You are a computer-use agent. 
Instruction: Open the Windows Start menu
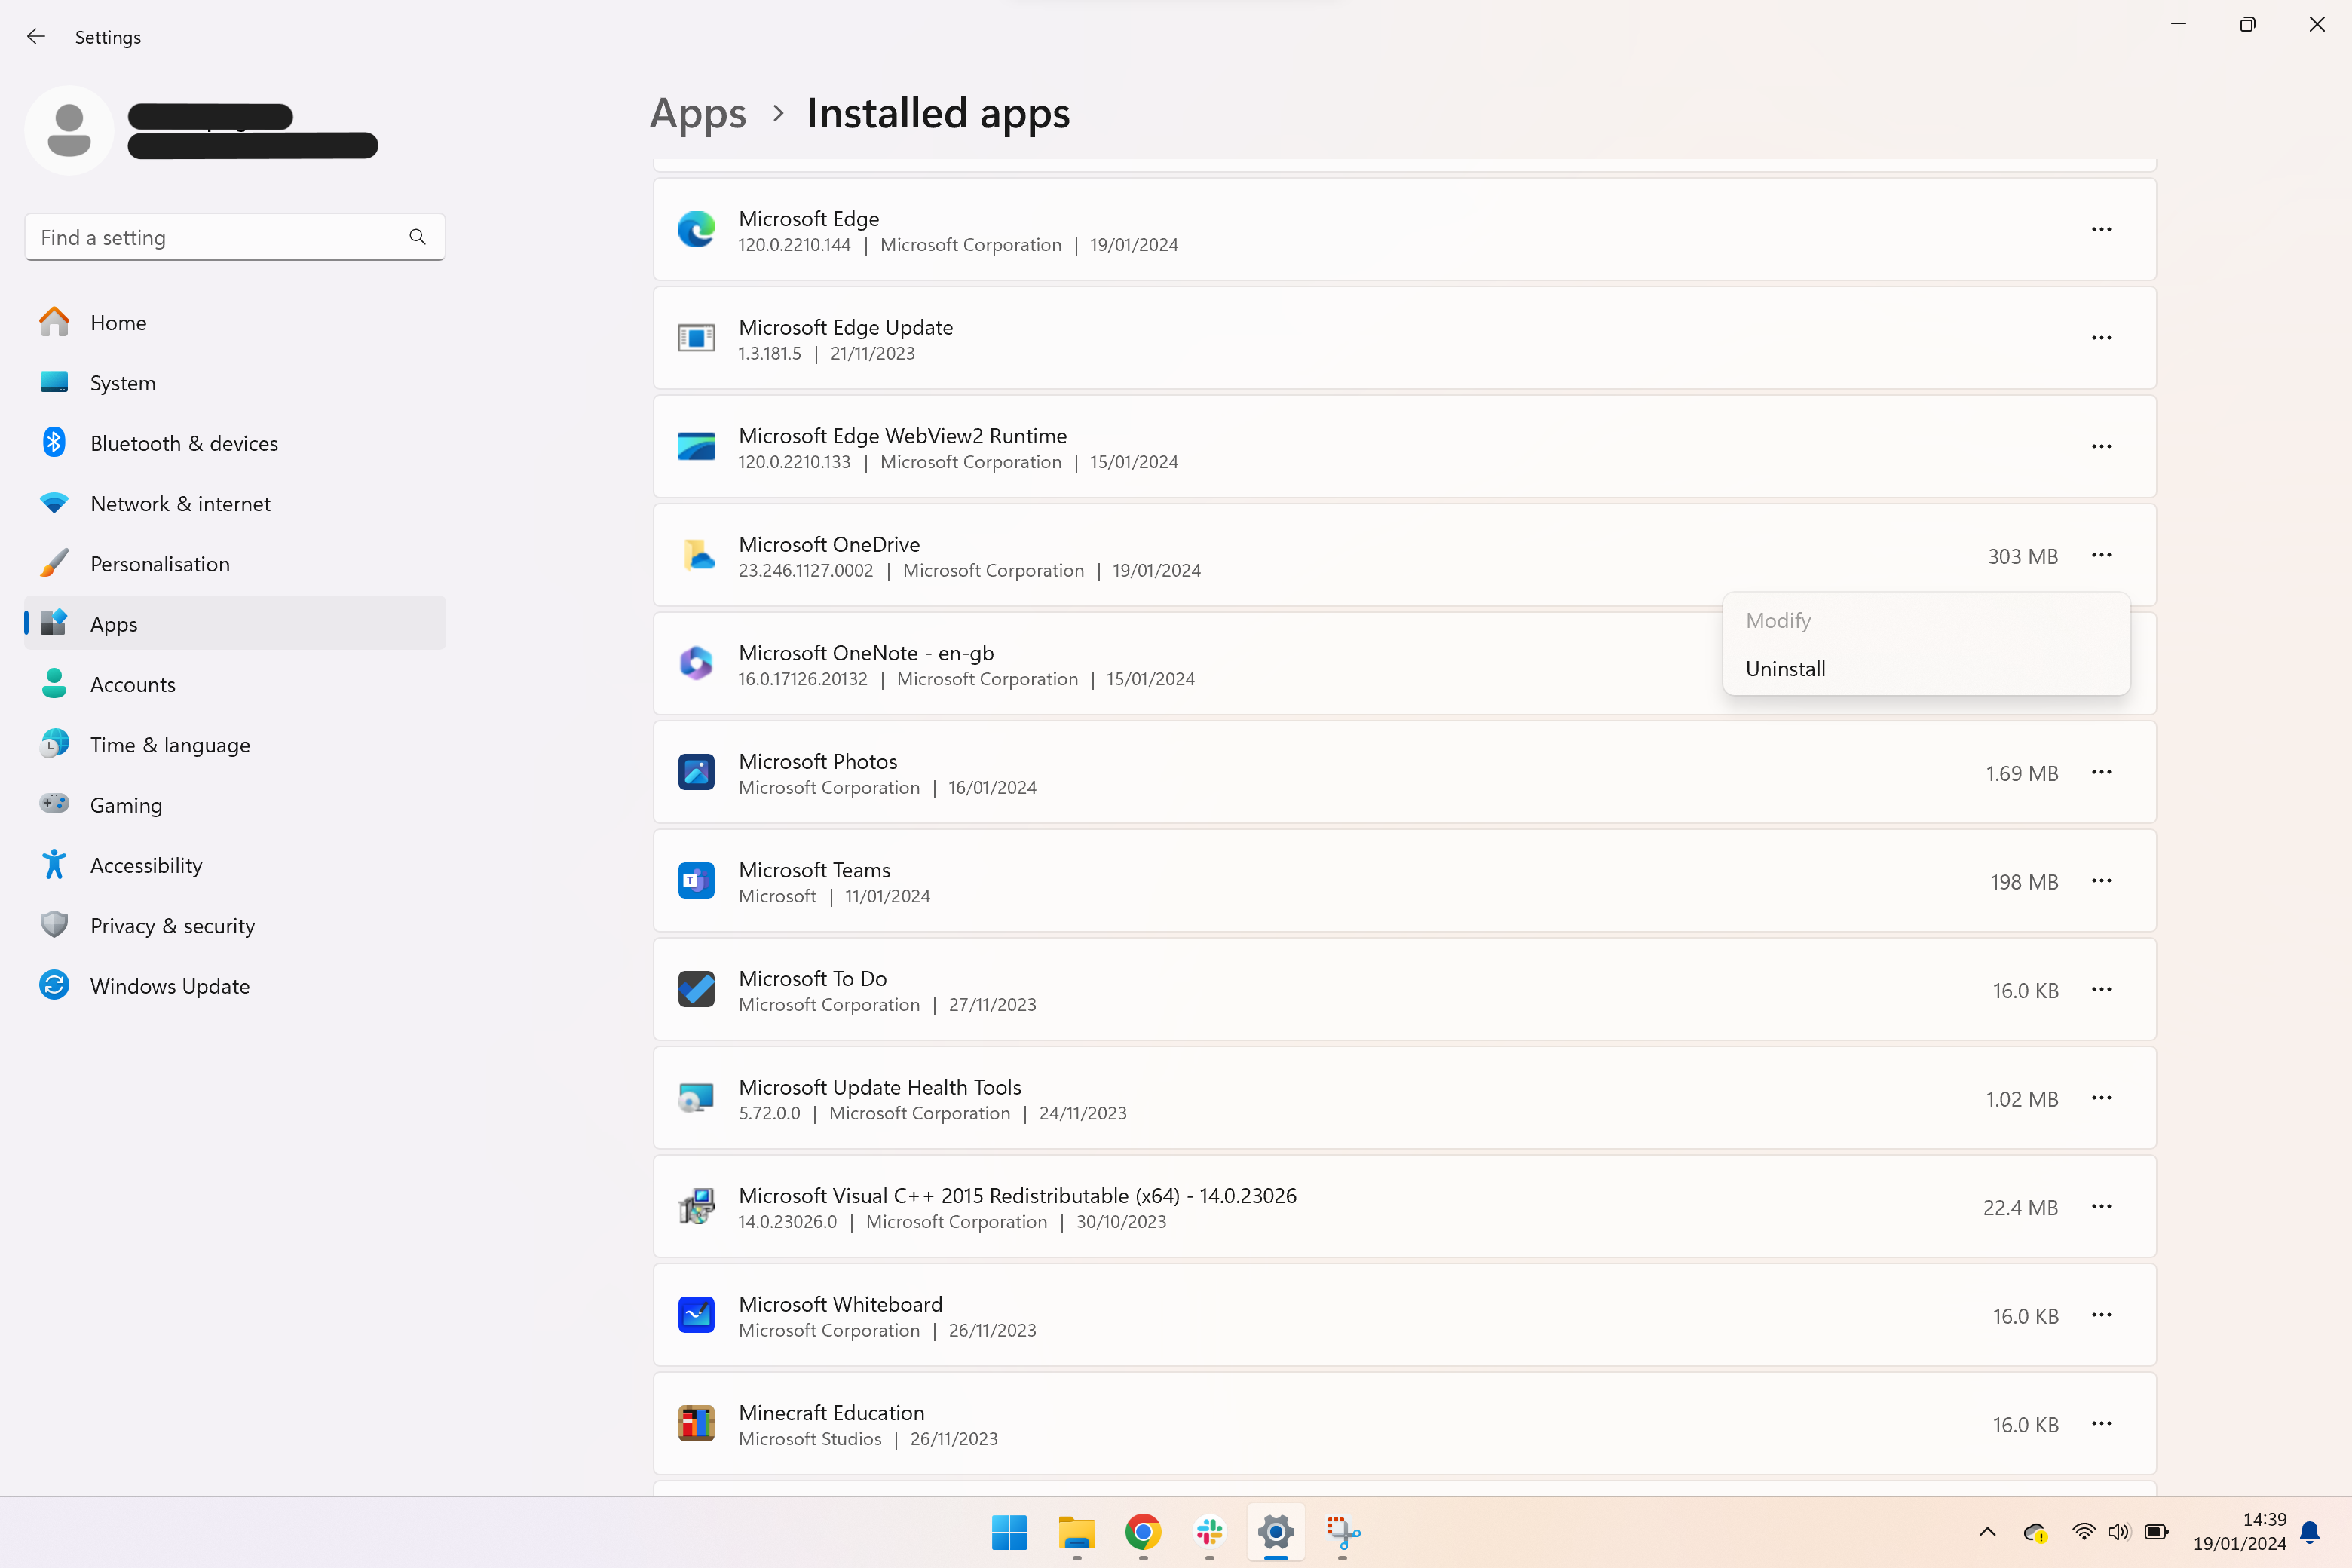(1009, 1532)
